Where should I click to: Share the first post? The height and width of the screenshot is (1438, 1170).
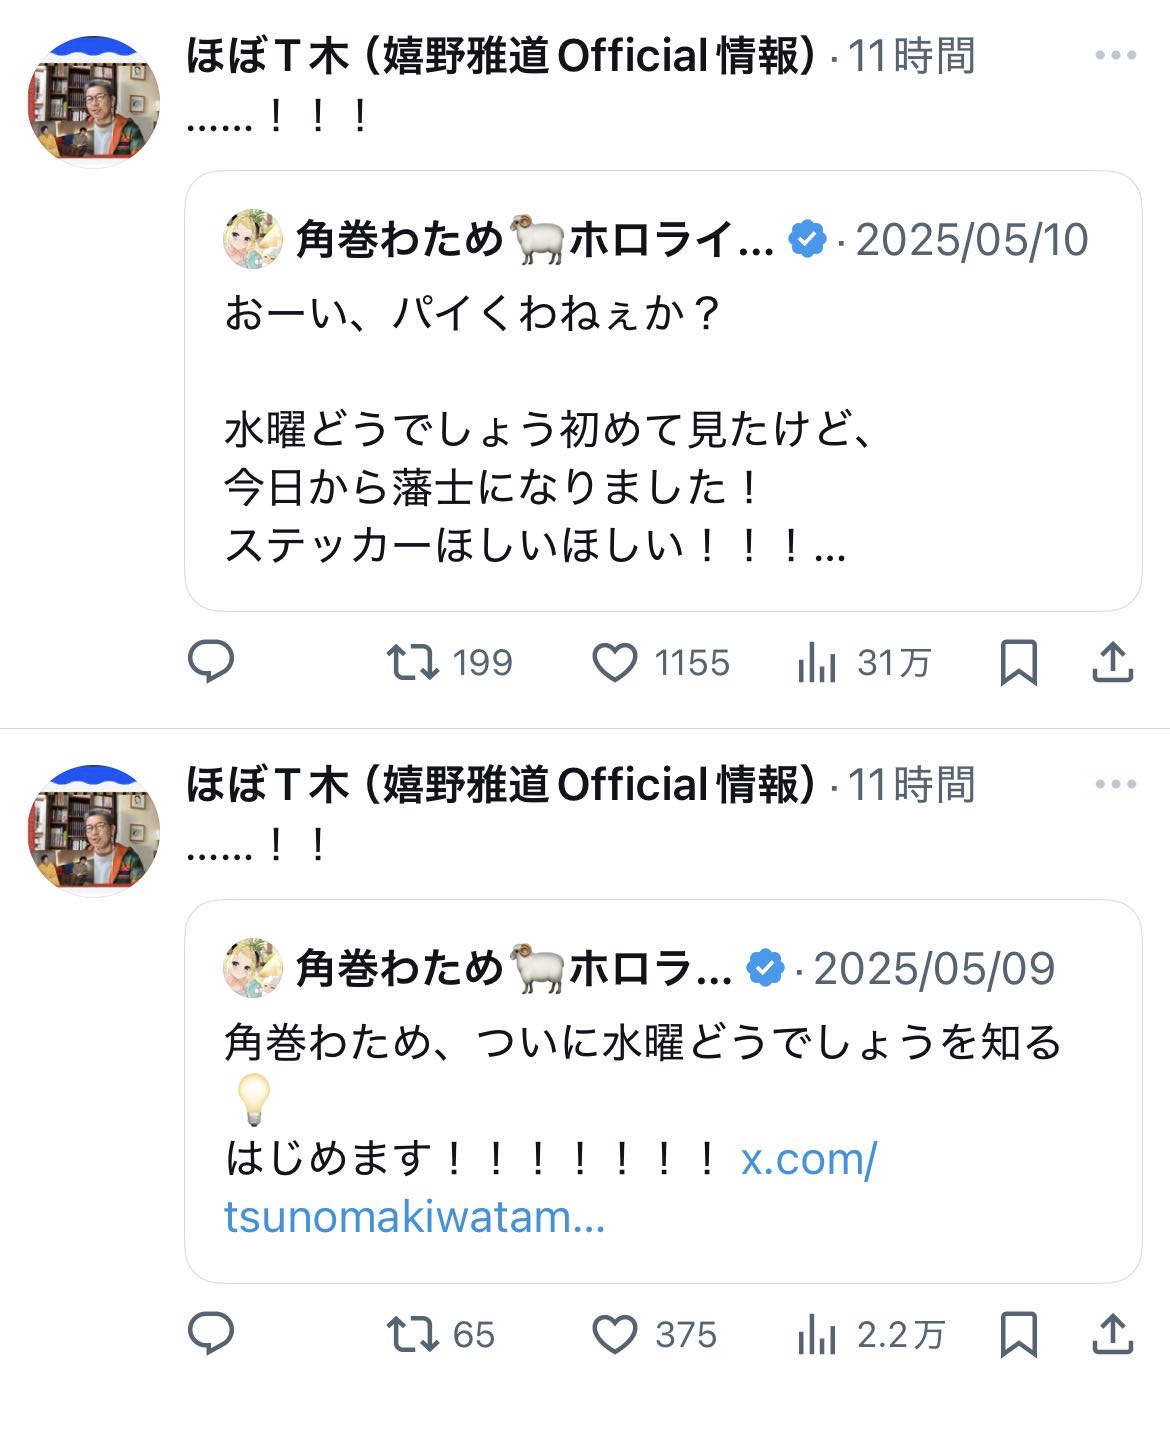1111,662
